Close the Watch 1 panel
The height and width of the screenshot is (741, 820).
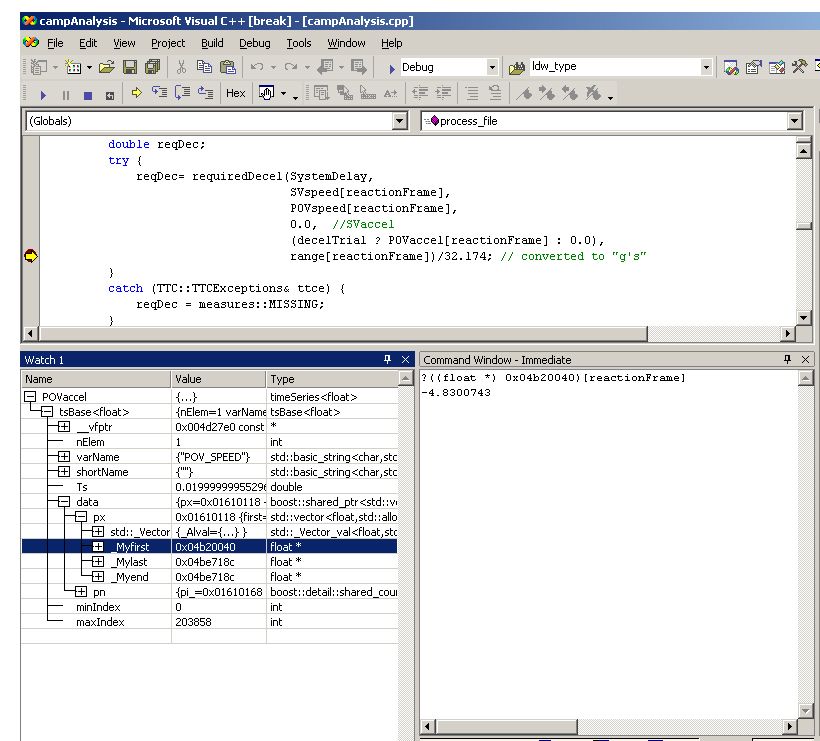click(405, 359)
